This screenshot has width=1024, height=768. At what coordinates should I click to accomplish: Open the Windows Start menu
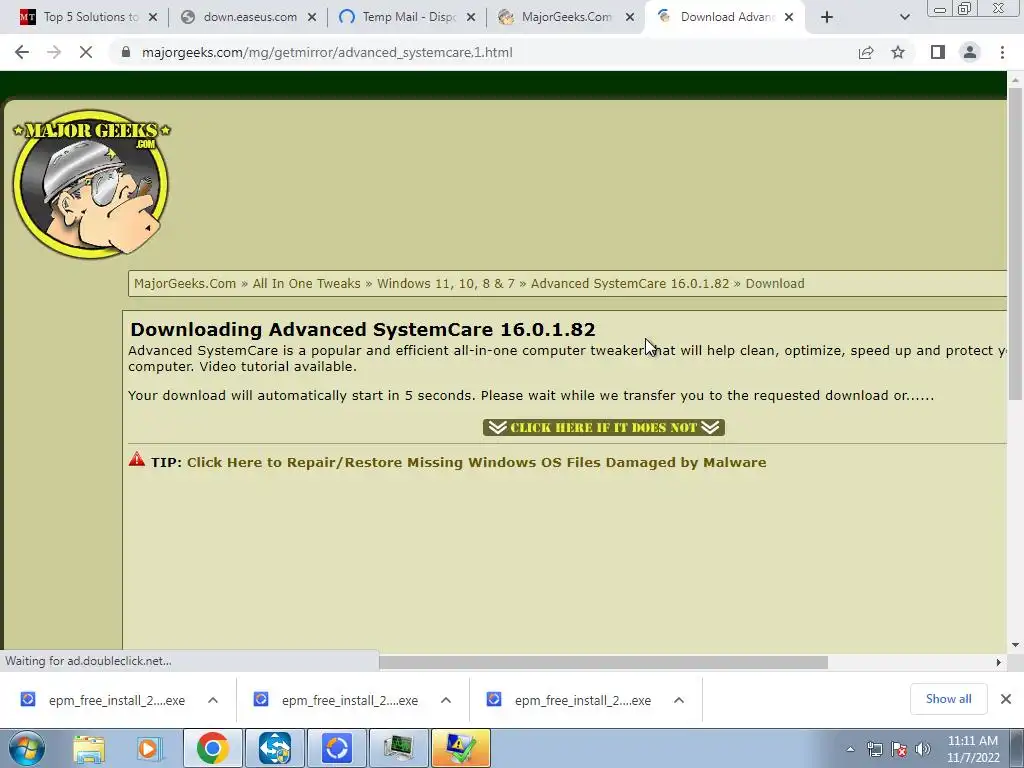click(27, 748)
